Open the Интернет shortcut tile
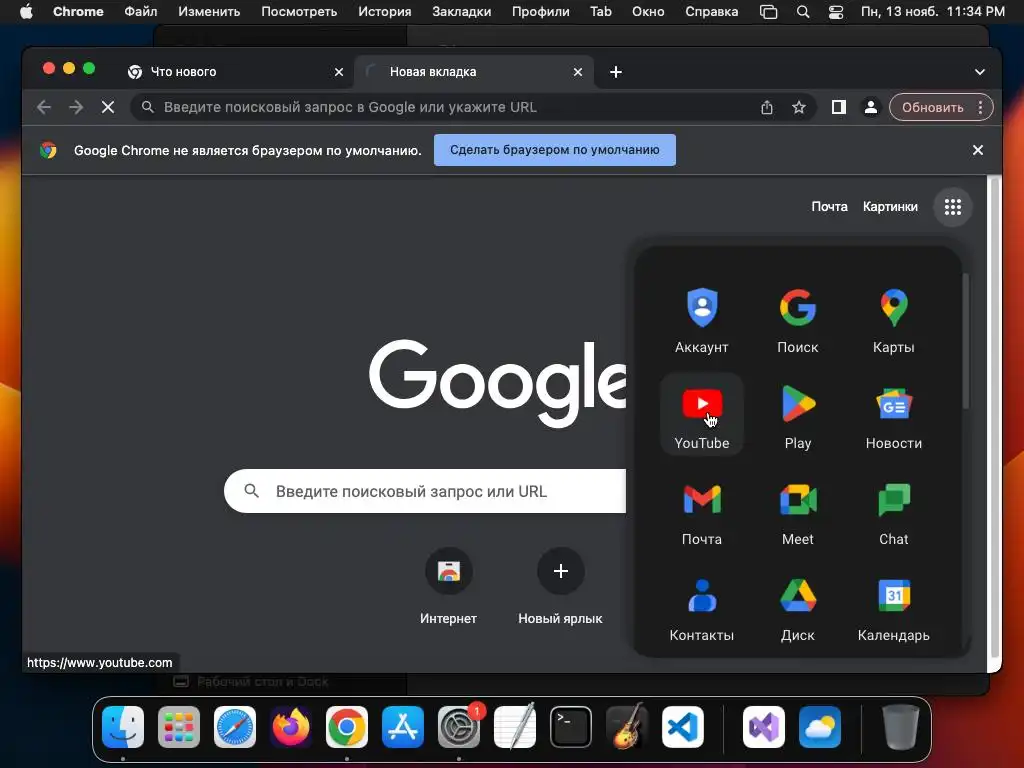1024x768 pixels. [448, 586]
